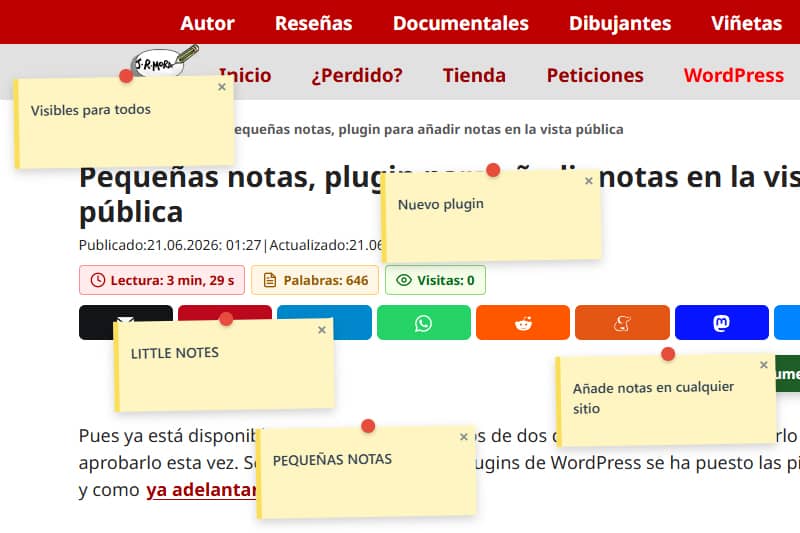
Task: Close the 'LITTLE NOTES' sticky note
Action: [x=322, y=330]
